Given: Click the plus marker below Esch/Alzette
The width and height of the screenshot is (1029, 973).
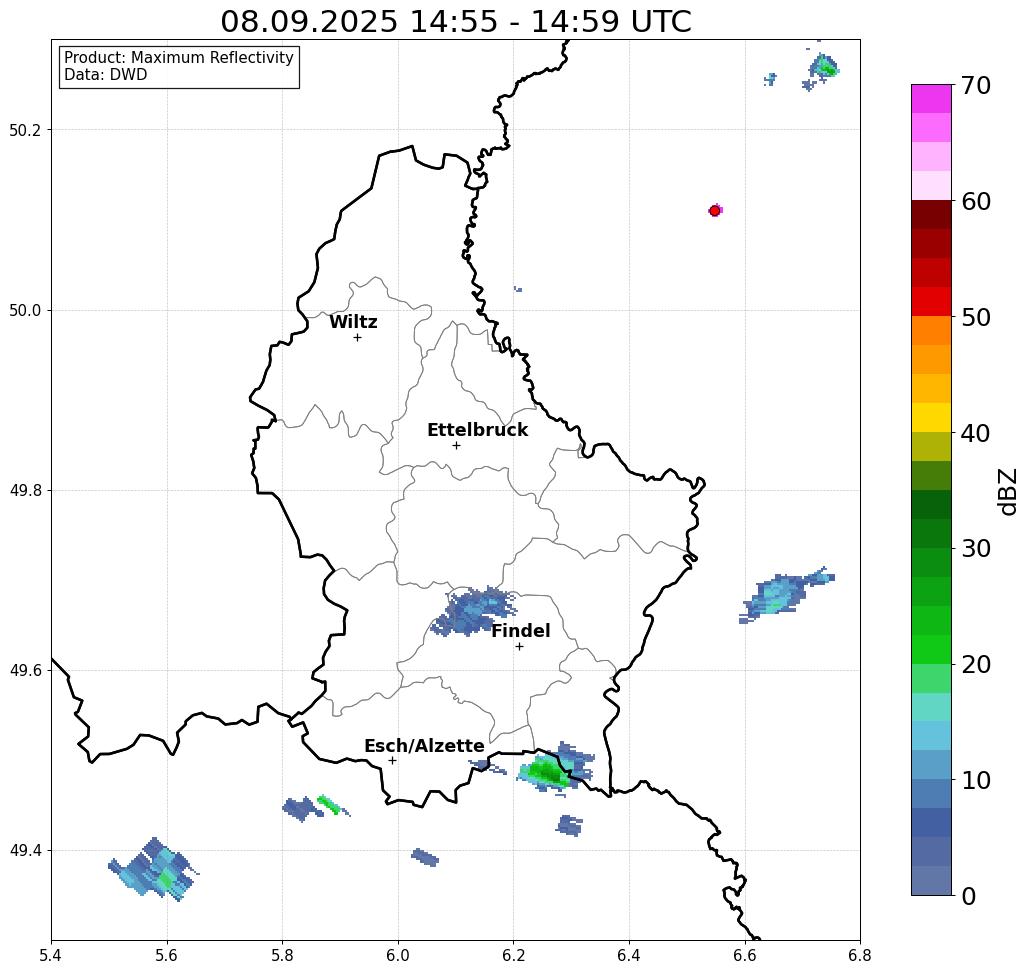Looking at the screenshot, I should [392, 761].
